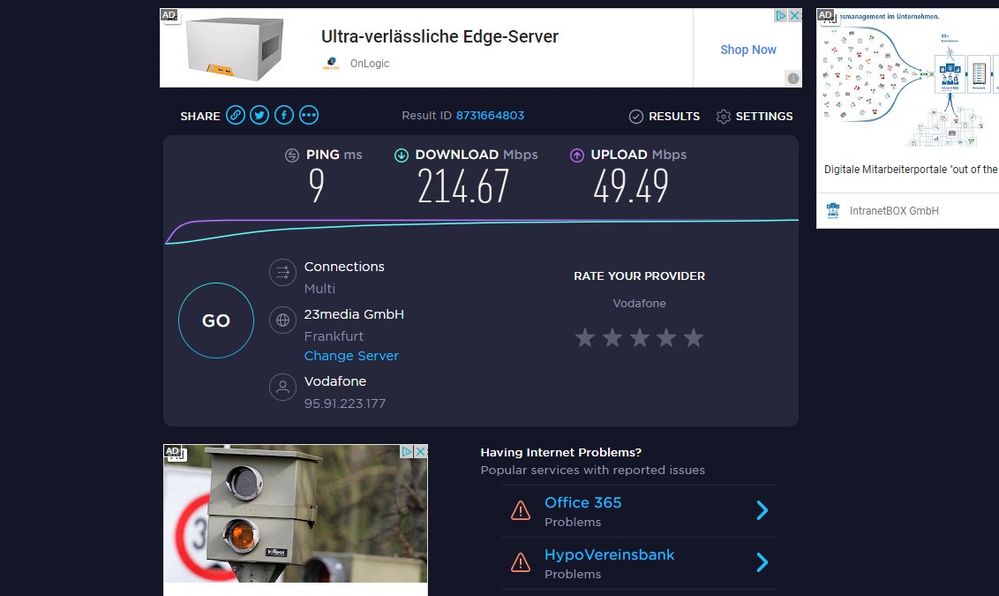Screen dimensions: 999x596
Task: Share result on Twitter
Action: [259, 115]
